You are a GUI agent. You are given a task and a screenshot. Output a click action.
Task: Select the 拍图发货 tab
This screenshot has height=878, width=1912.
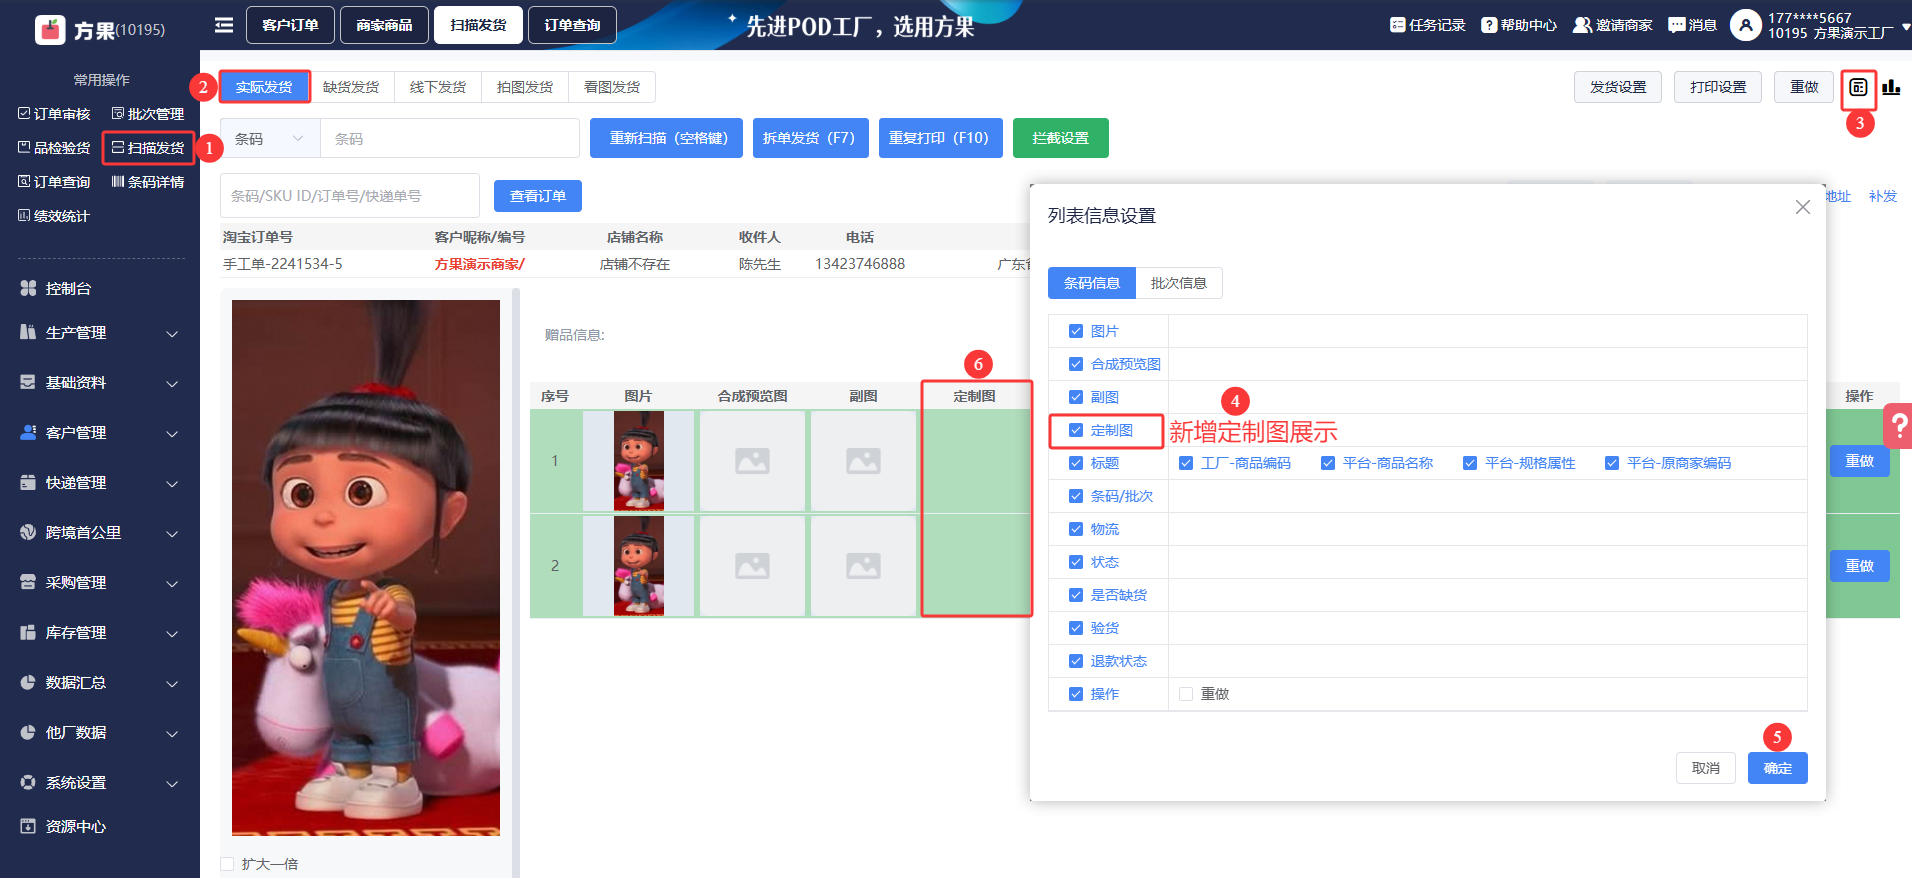pos(525,87)
